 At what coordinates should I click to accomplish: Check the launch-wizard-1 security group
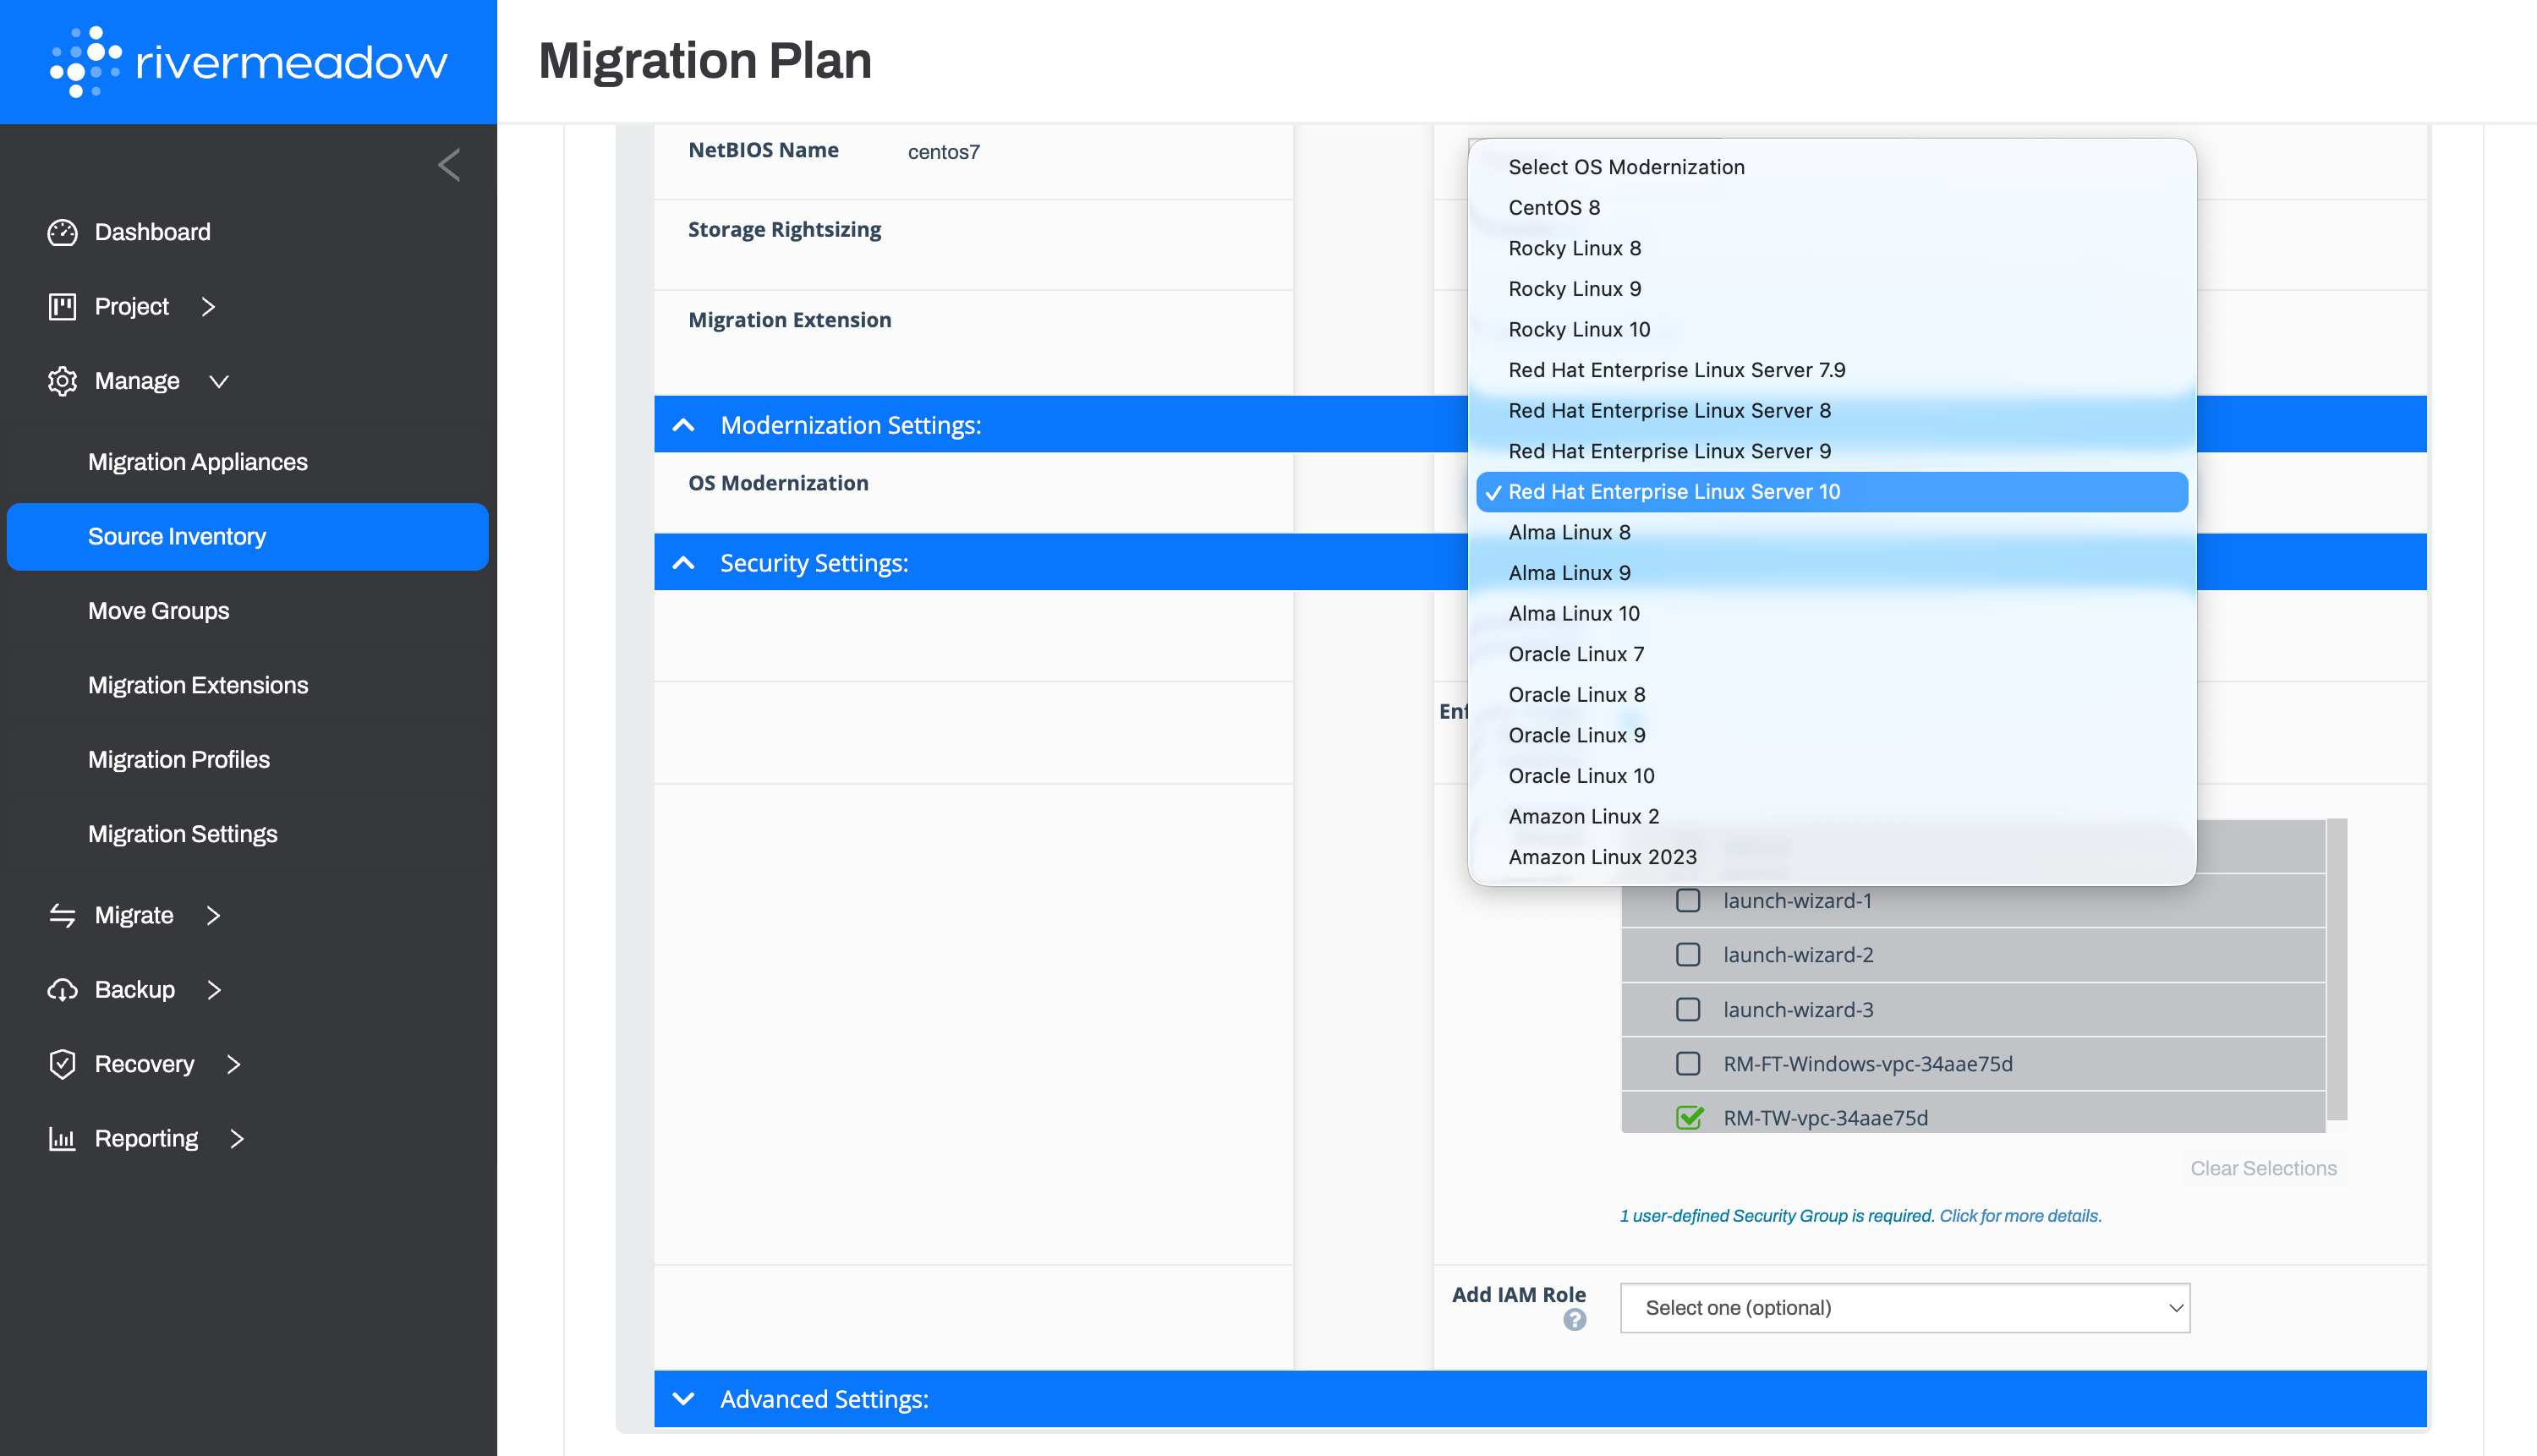pos(1688,901)
